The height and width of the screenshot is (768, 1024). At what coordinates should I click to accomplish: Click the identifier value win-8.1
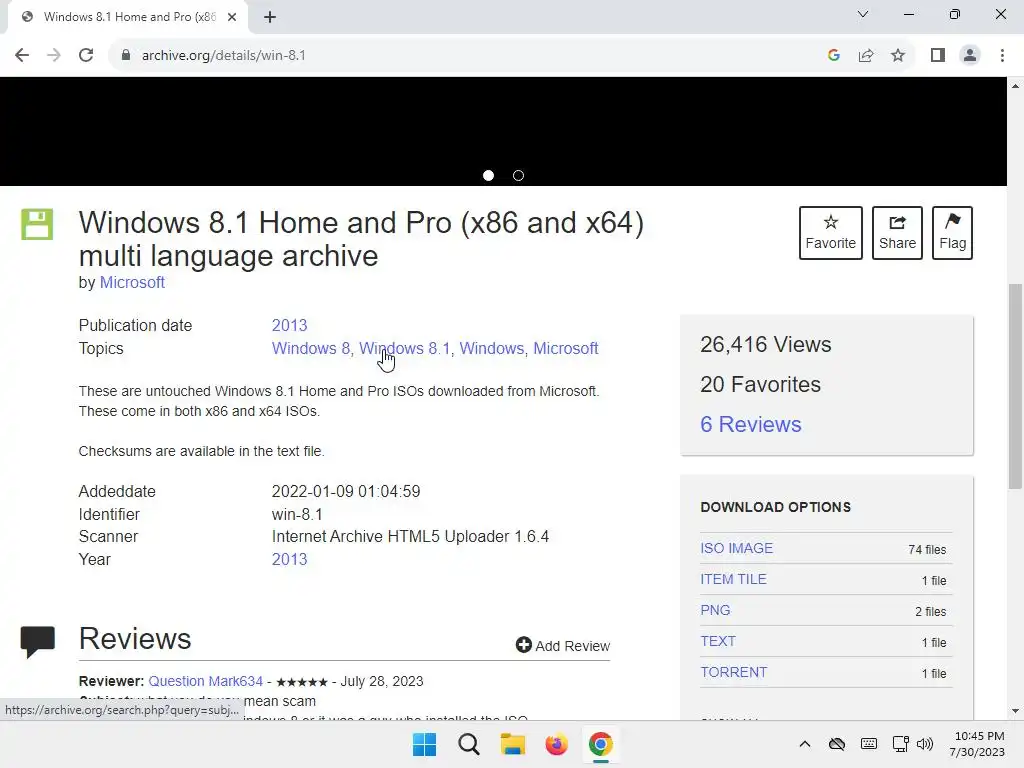297,515
